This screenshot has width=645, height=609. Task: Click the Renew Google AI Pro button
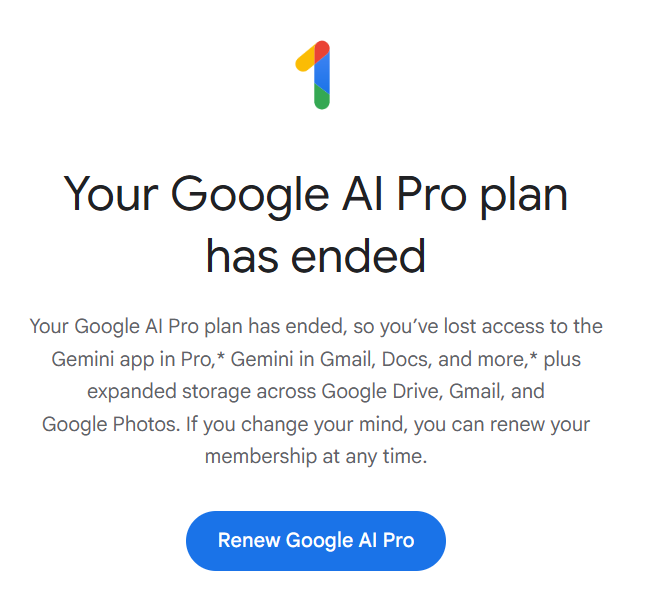(x=316, y=541)
